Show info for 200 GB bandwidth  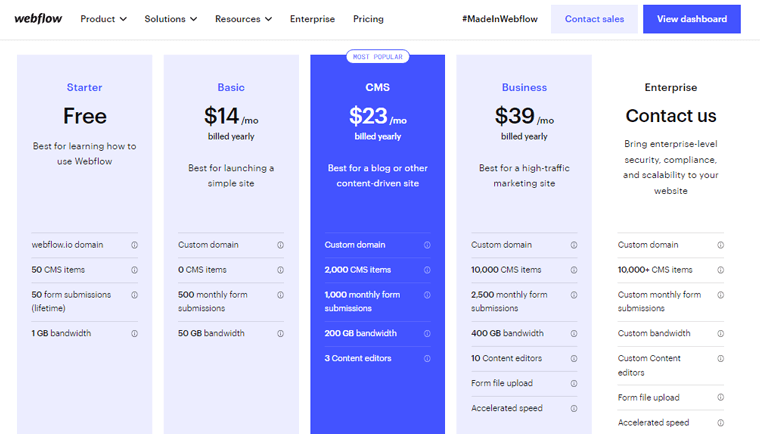click(427, 334)
